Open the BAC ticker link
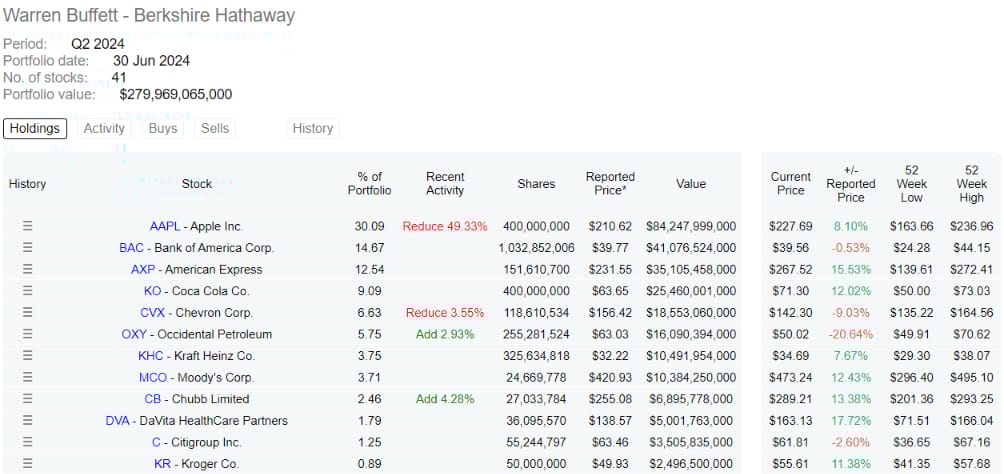 tap(131, 248)
